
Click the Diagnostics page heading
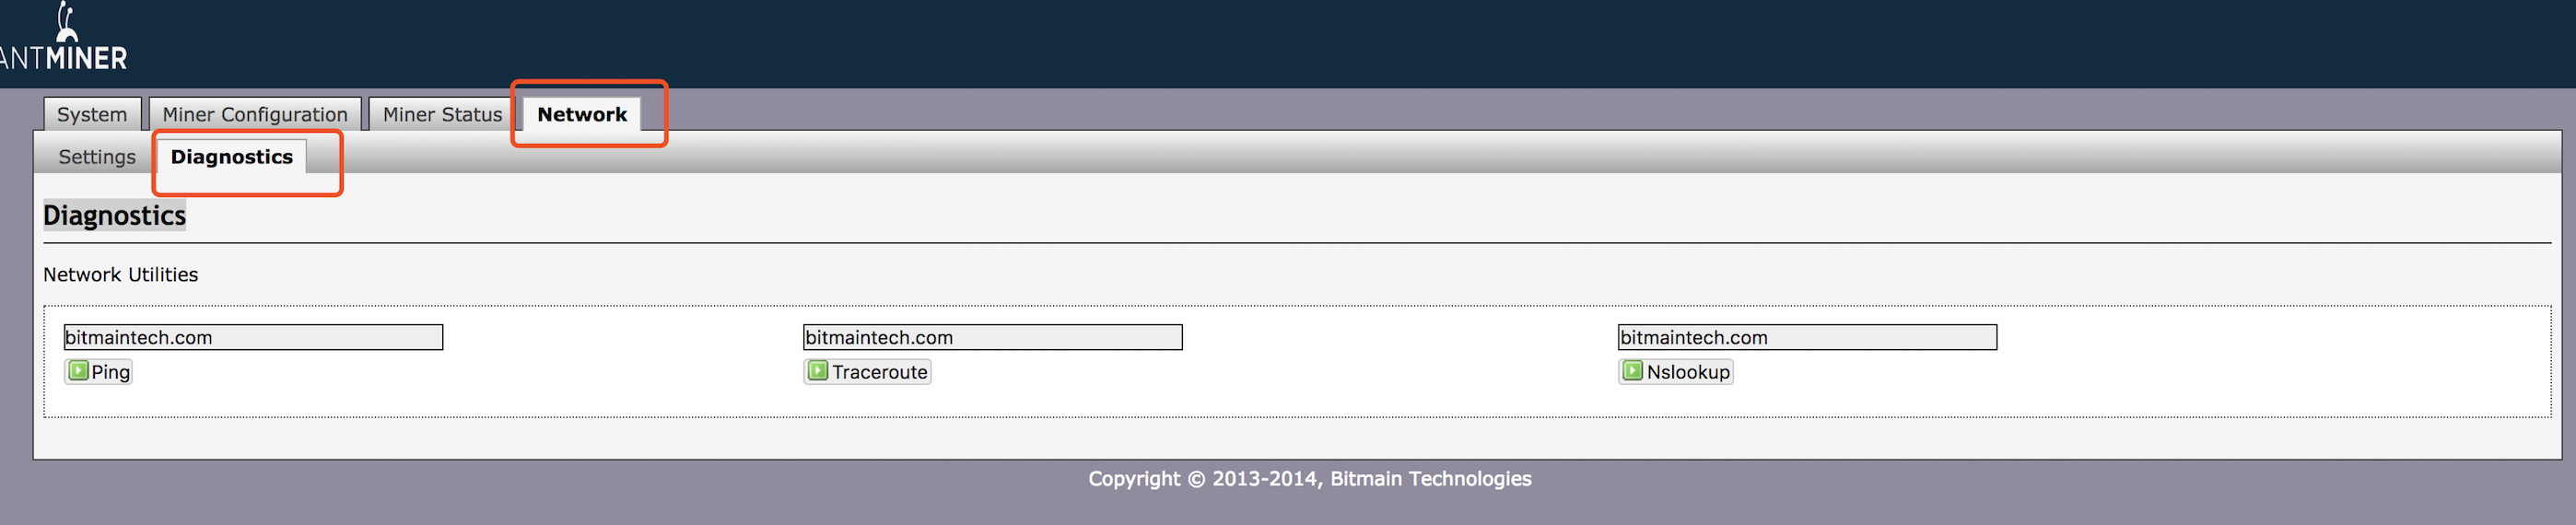114,216
